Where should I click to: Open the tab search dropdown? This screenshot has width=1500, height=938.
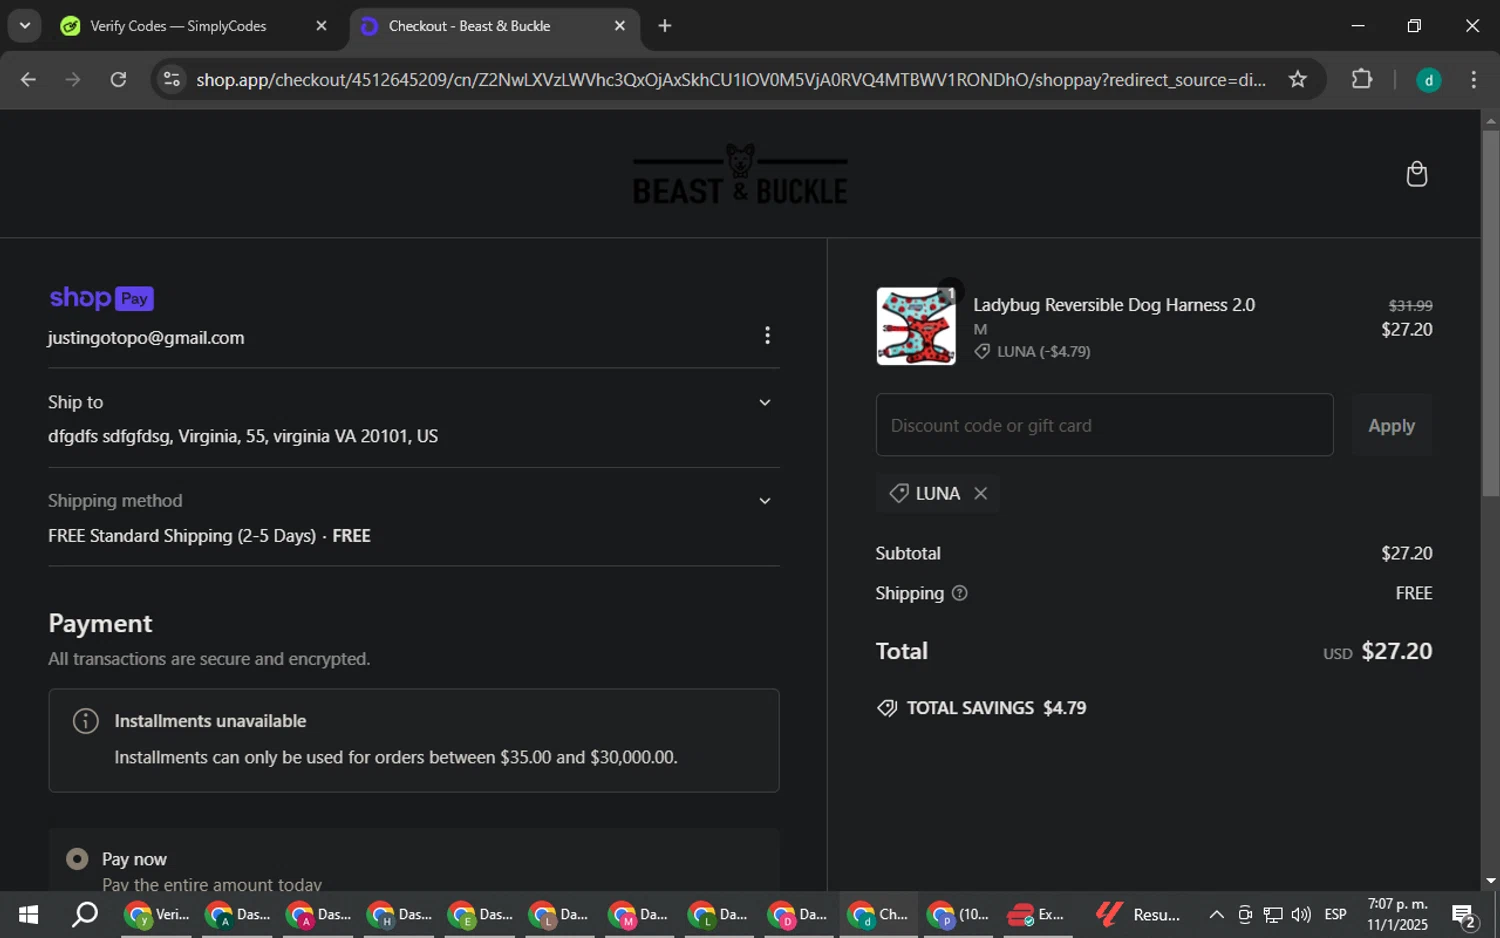25,26
